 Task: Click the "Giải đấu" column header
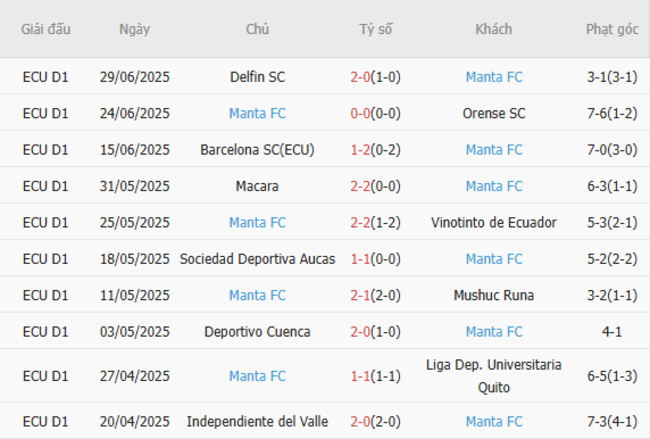coord(46,29)
